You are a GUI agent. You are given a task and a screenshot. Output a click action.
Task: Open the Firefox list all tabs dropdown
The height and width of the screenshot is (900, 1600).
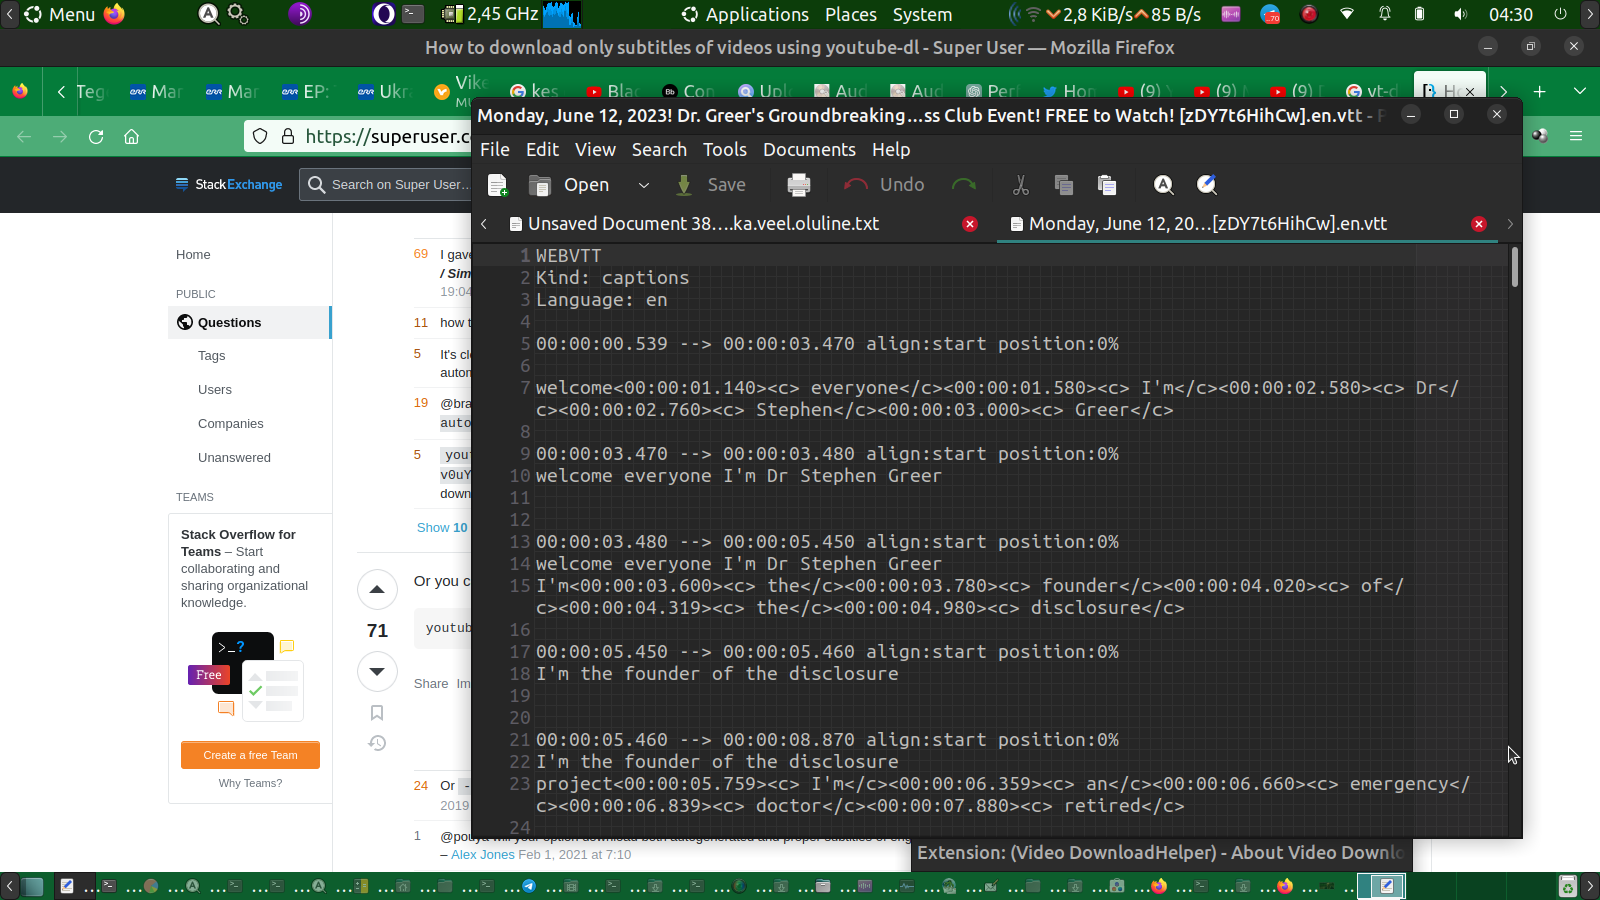1580,91
